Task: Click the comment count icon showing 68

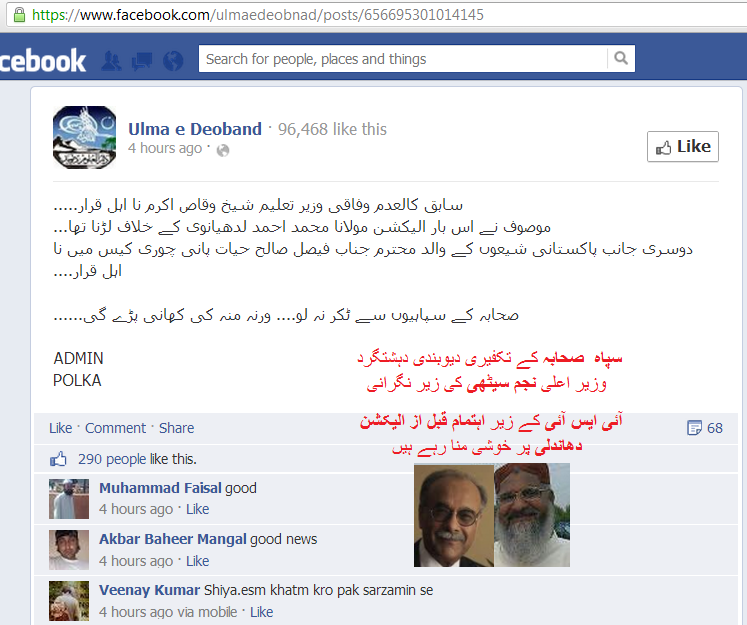Action: pyautogui.click(x=694, y=428)
